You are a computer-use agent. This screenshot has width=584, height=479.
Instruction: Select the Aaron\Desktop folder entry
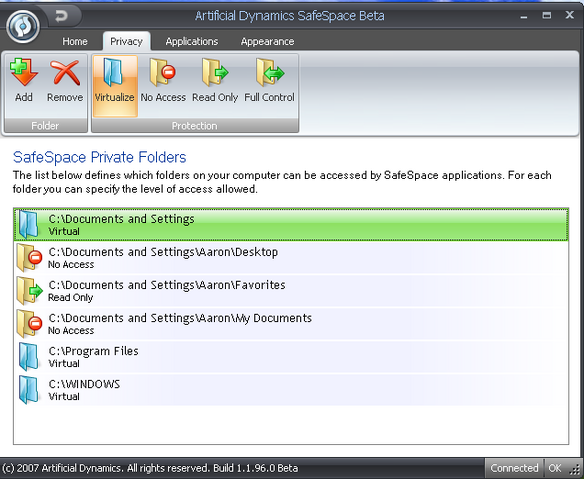coord(291,257)
